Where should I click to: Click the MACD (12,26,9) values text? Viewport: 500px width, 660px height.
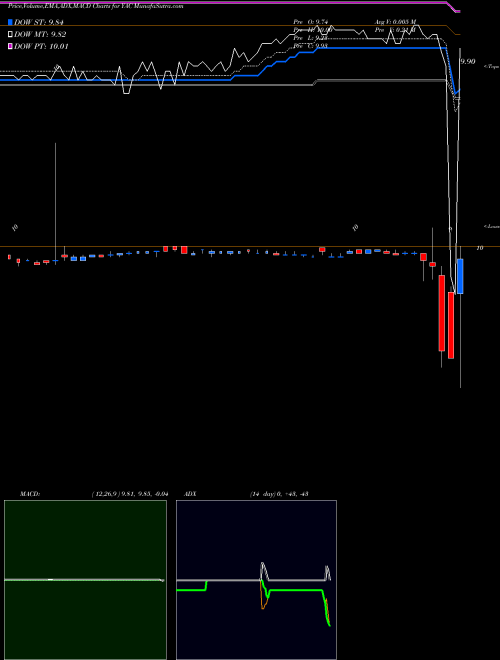pyautogui.click(x=130, y=494)
